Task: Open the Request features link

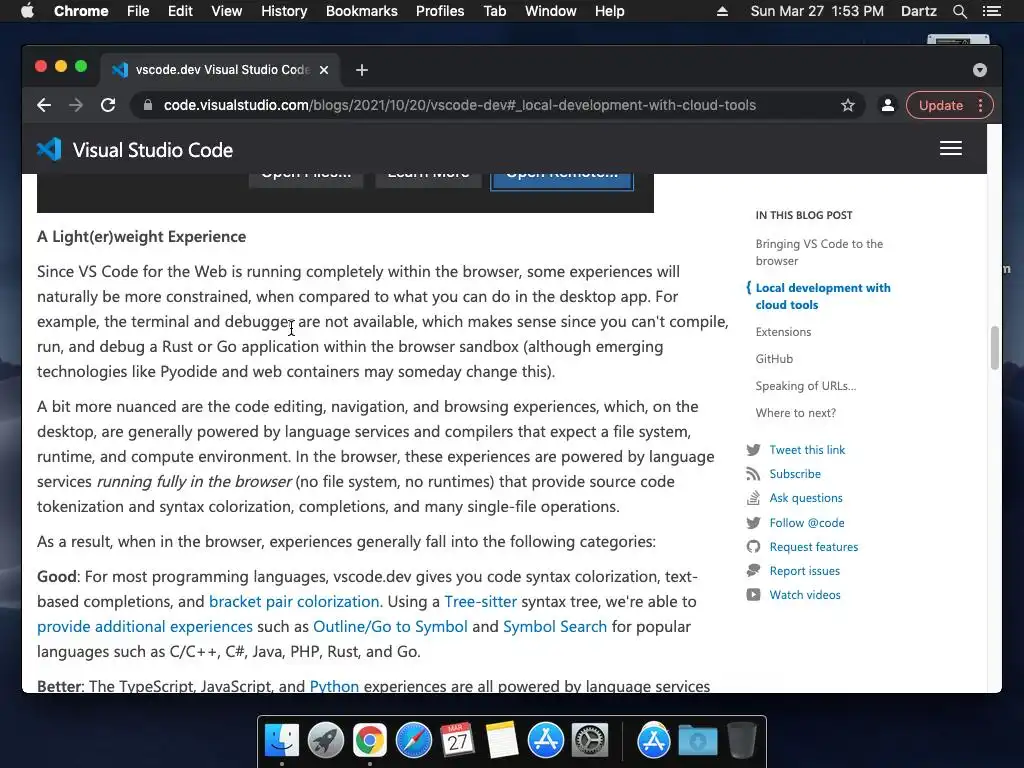Action: coord(814,547)
